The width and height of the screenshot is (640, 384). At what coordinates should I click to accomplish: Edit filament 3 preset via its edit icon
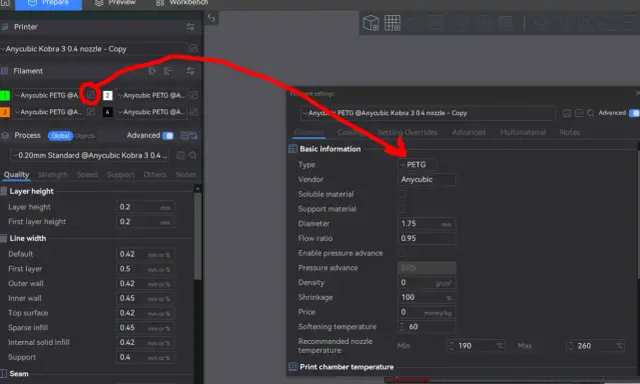[x=91, y=112]
